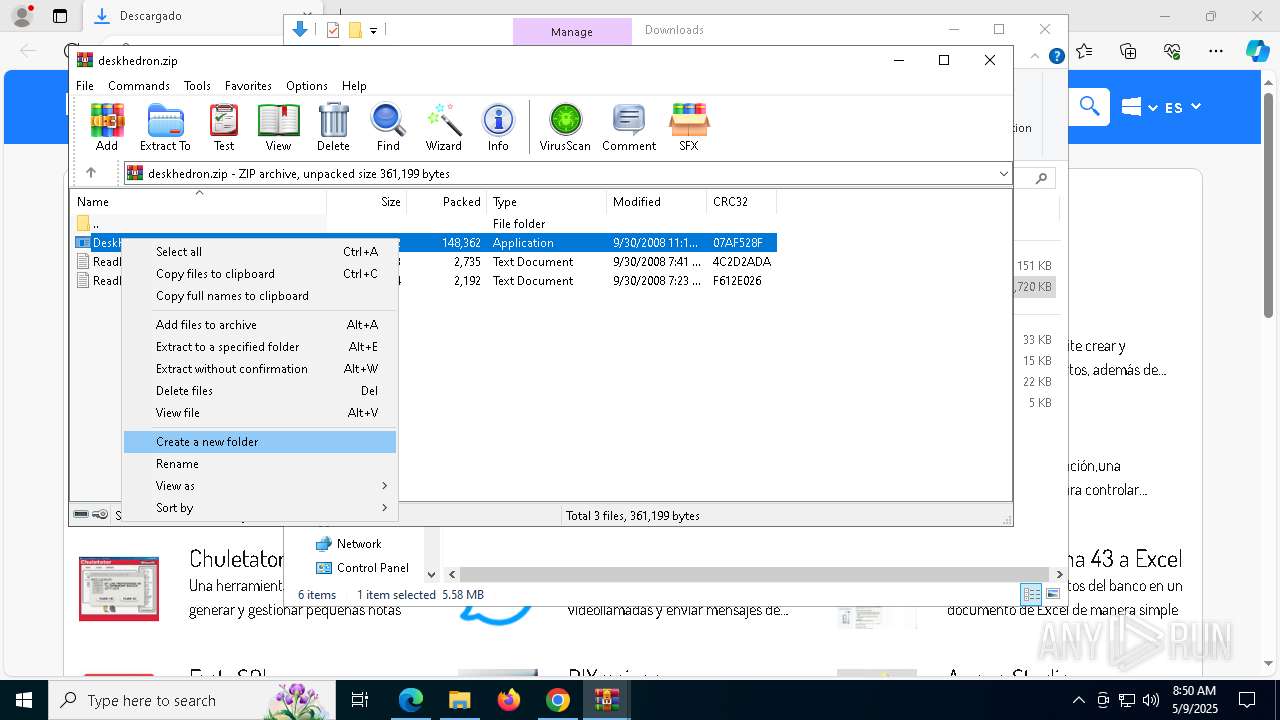Viewport: 1280px width, 720px height.
Task: Click the Comment toolbar icon
Action: [x=629, y=127]
